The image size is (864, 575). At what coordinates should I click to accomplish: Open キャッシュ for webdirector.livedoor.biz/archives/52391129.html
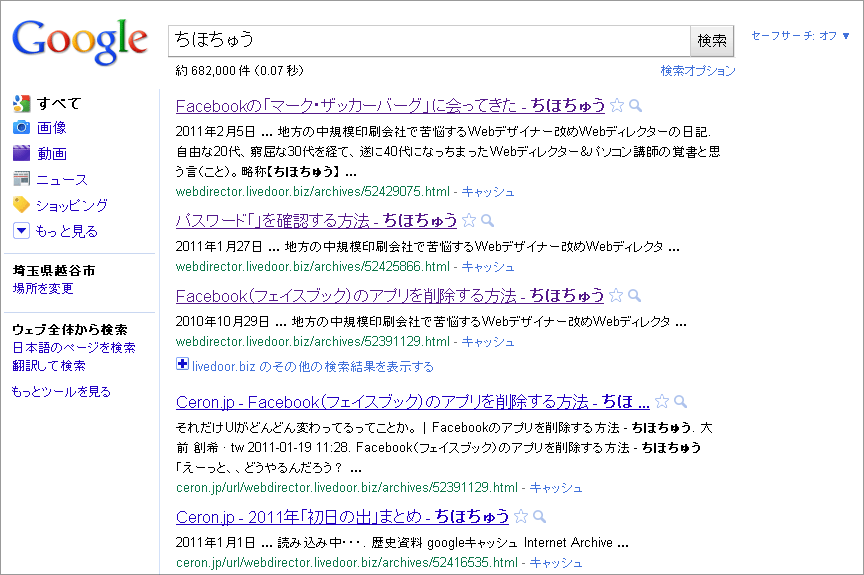[488, 341]
